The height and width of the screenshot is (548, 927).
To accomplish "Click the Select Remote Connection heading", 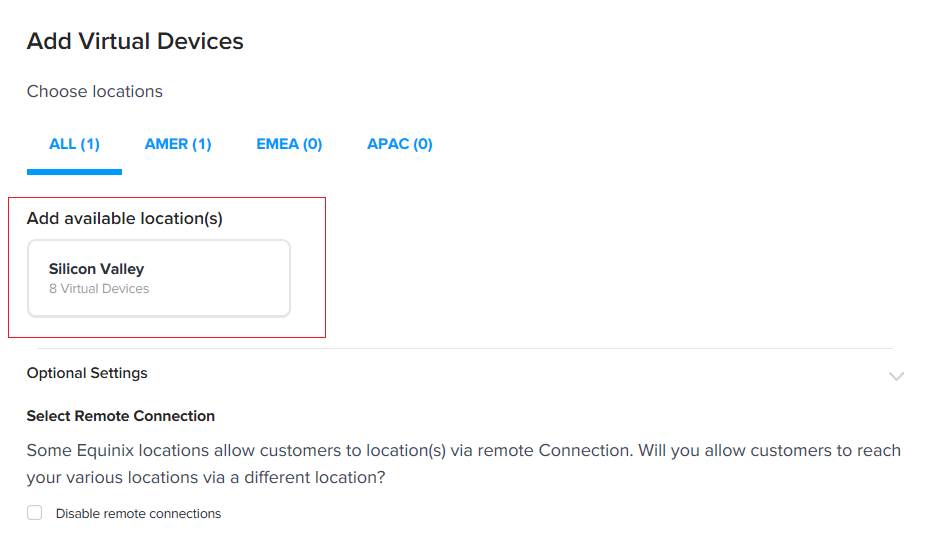I will pyautogui.click(x=121, y=416).
